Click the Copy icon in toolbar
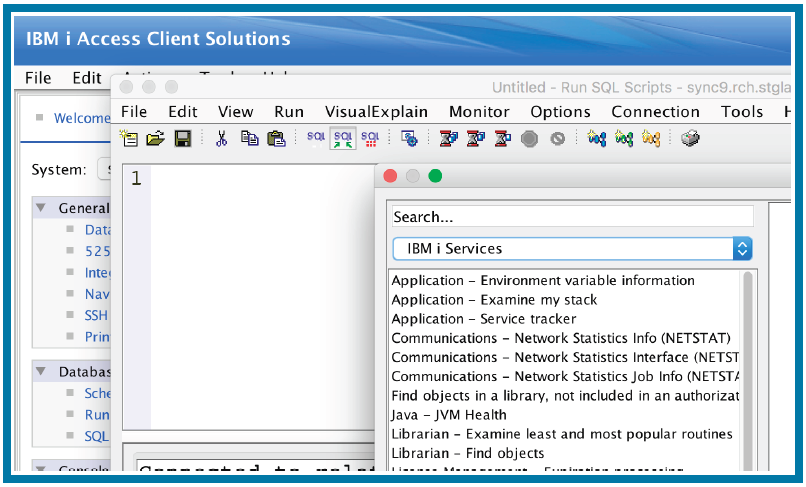The image size is (806, 487). pos(249,139)
